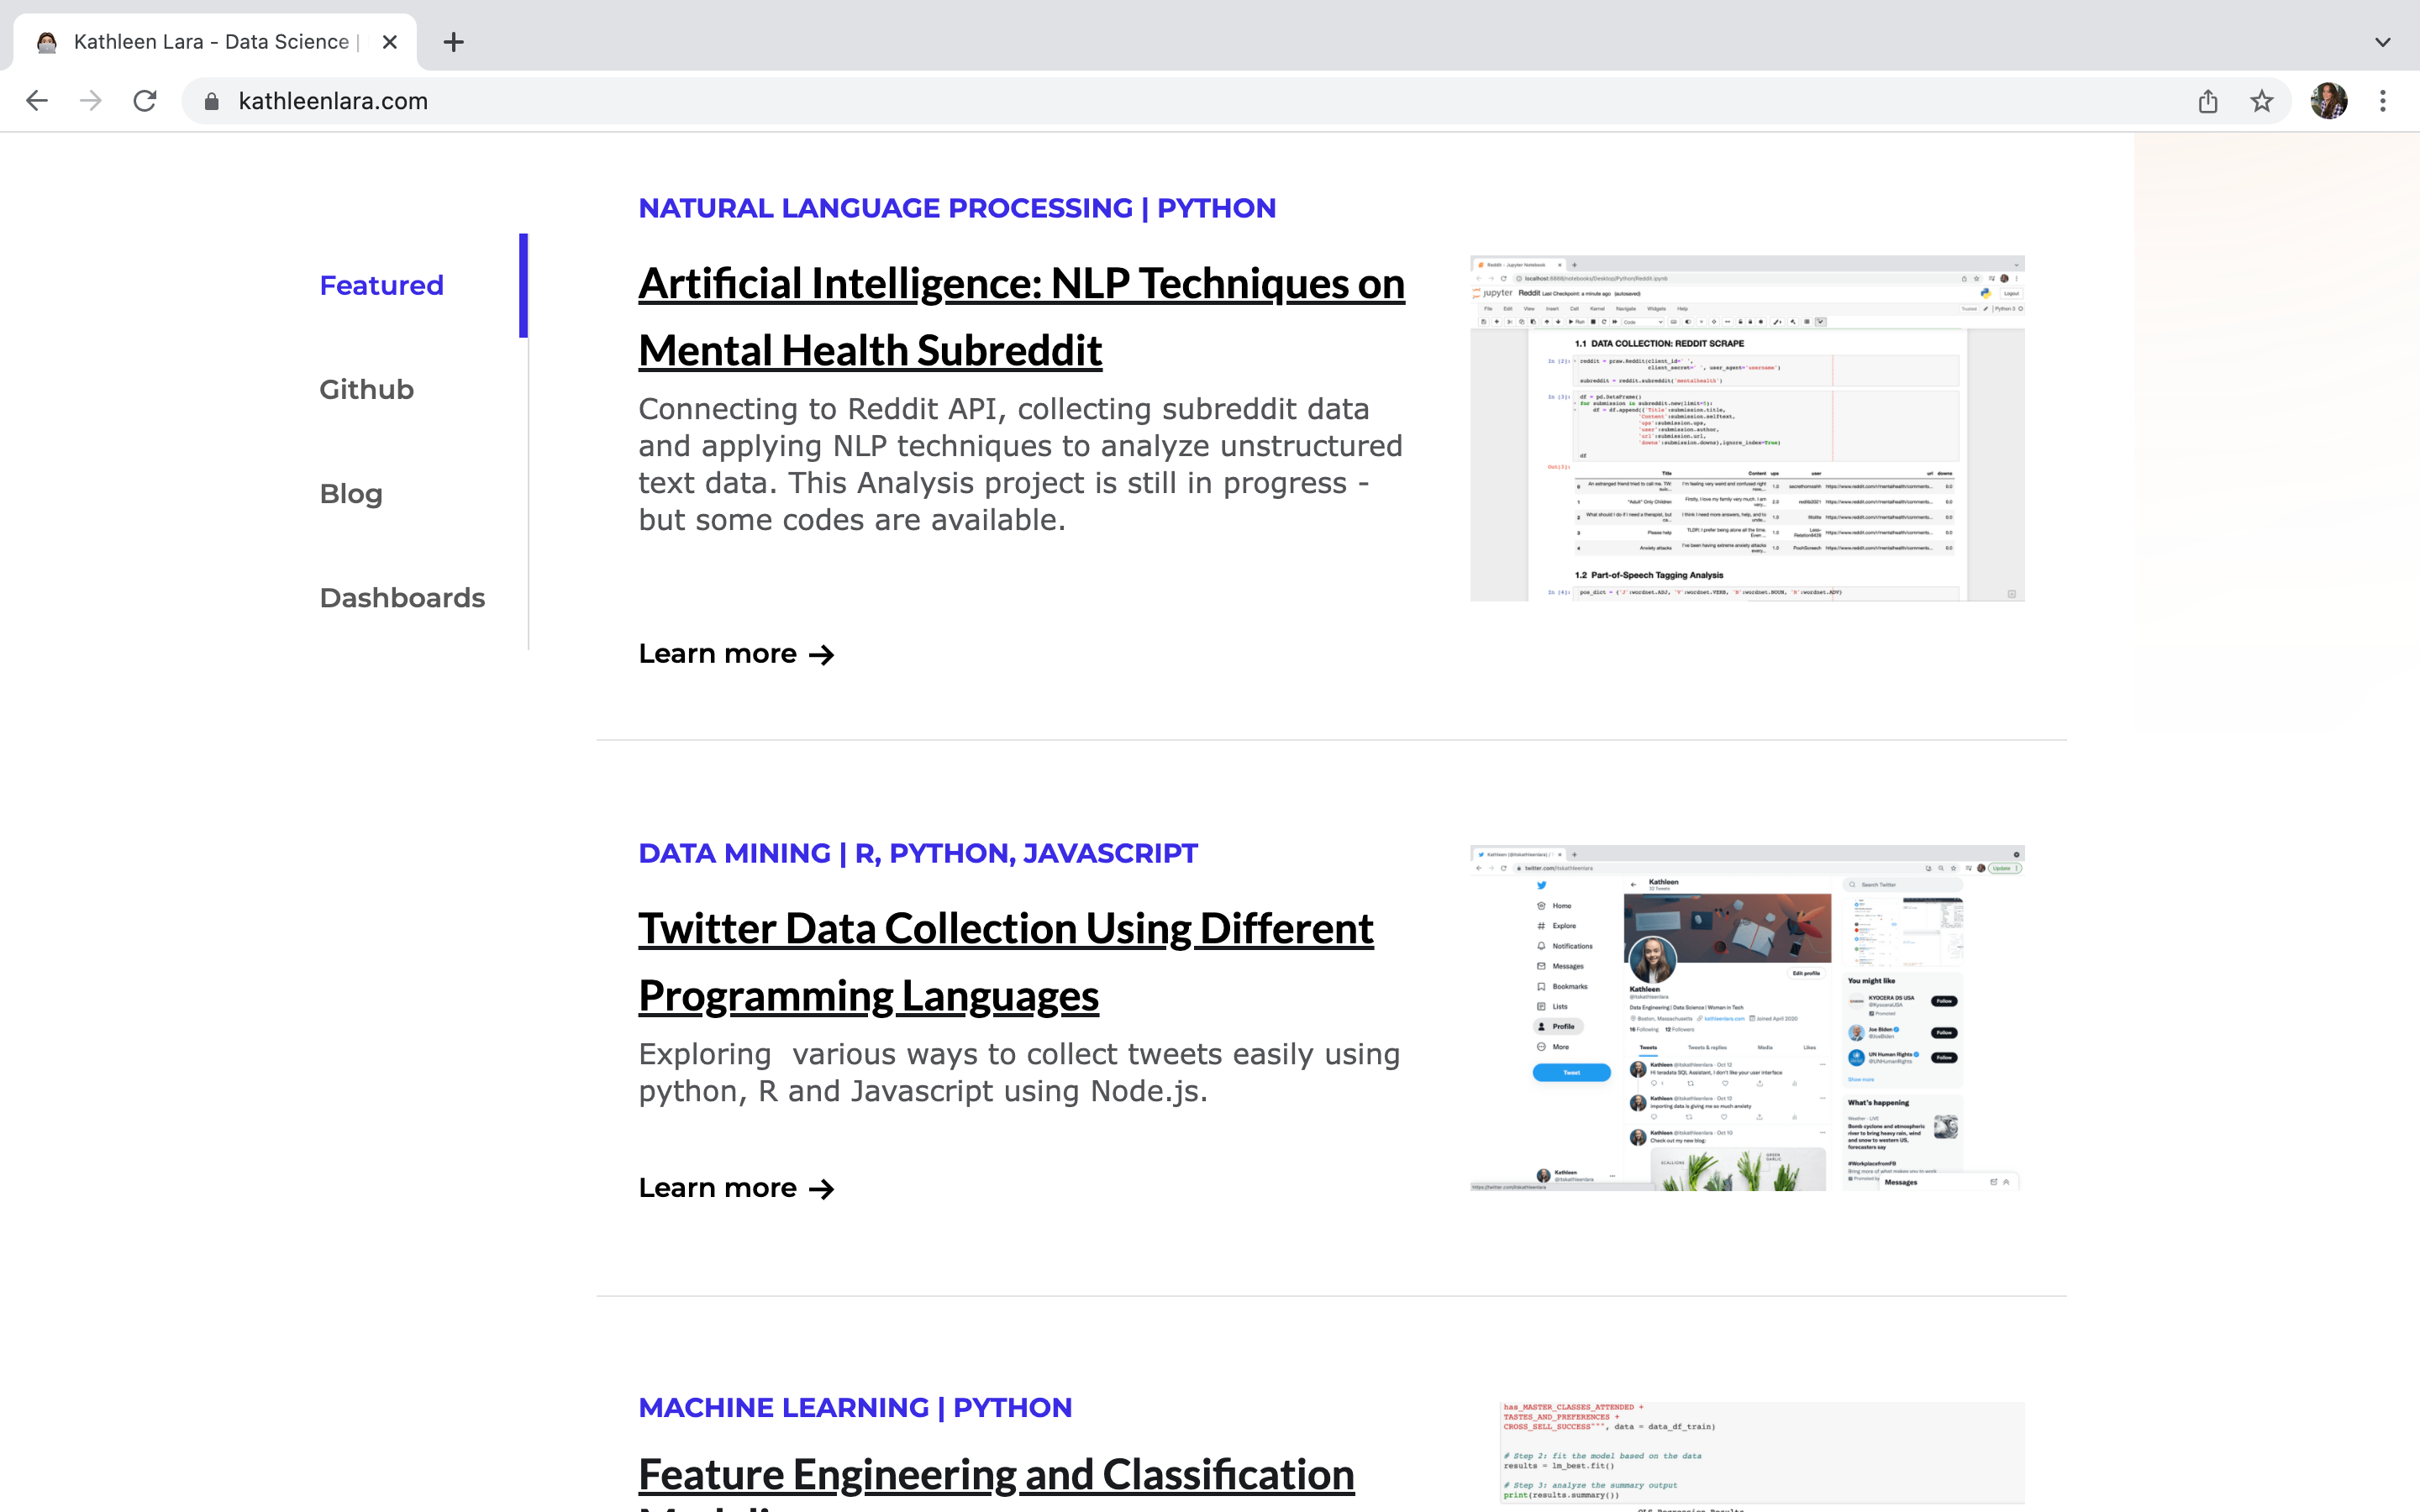The height and width of the screenshot is (1512, 2420).
Task: Select the Kathleen Lara - Data Science tab
Action: click(210, 42)
